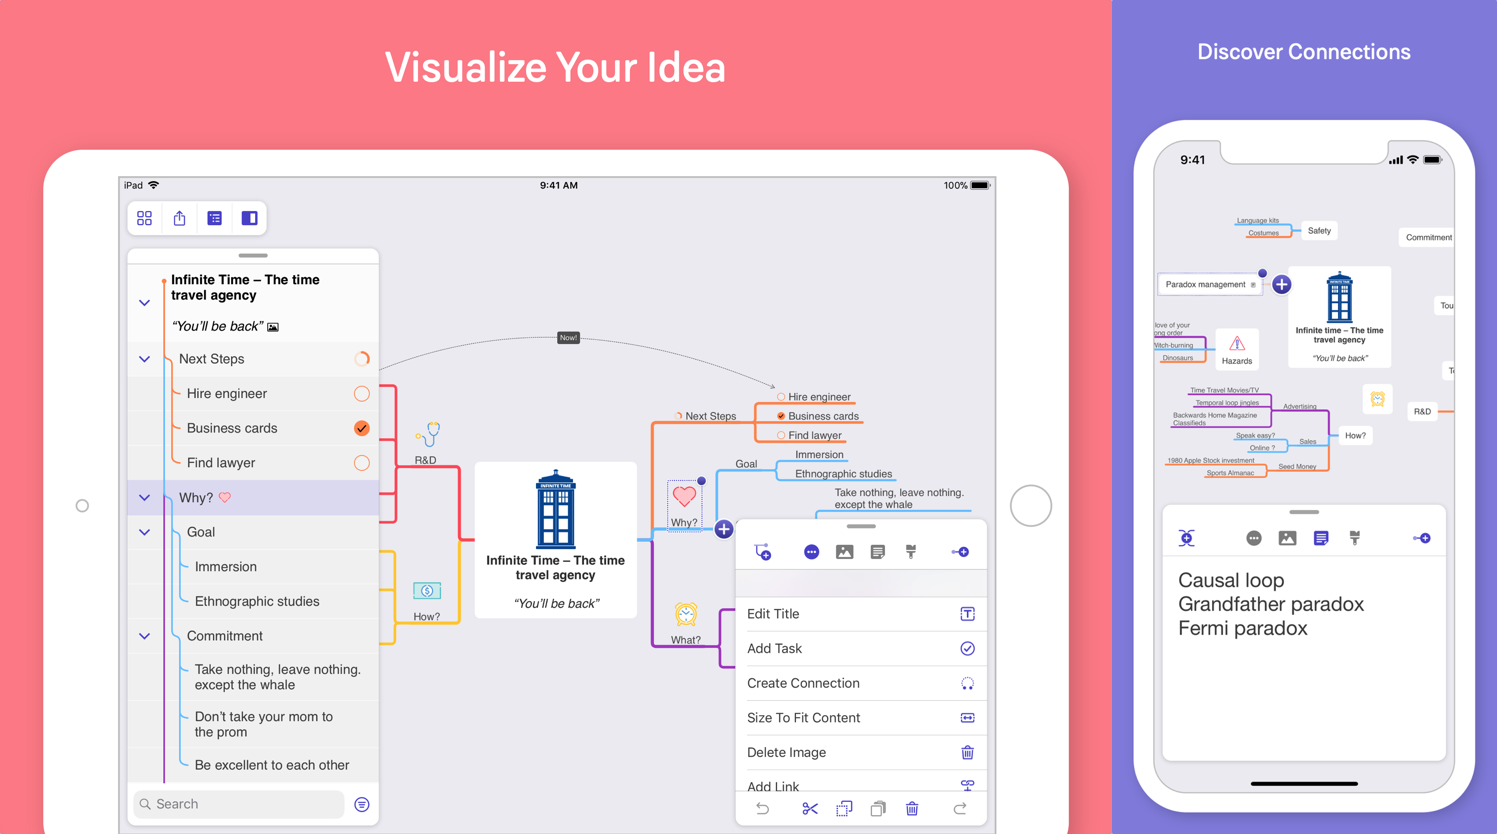
Task: Select Size To Fit Content menu option
Action: click(803, 717)
